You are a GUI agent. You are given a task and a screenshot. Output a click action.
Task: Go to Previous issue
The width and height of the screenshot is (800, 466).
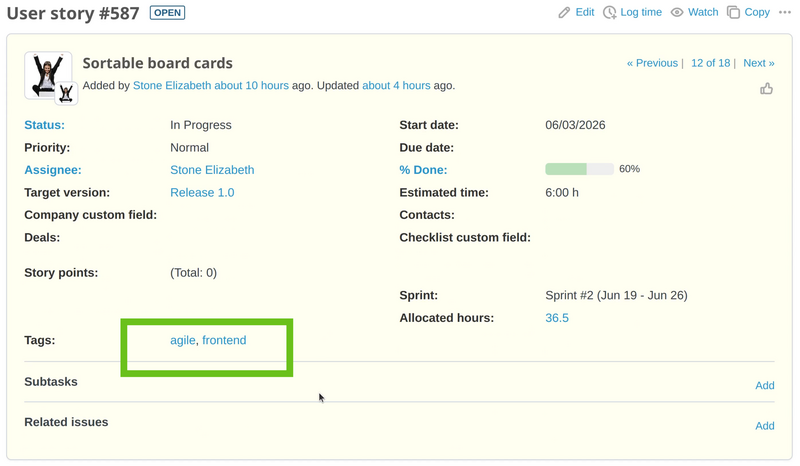click(x=652, y=63)
